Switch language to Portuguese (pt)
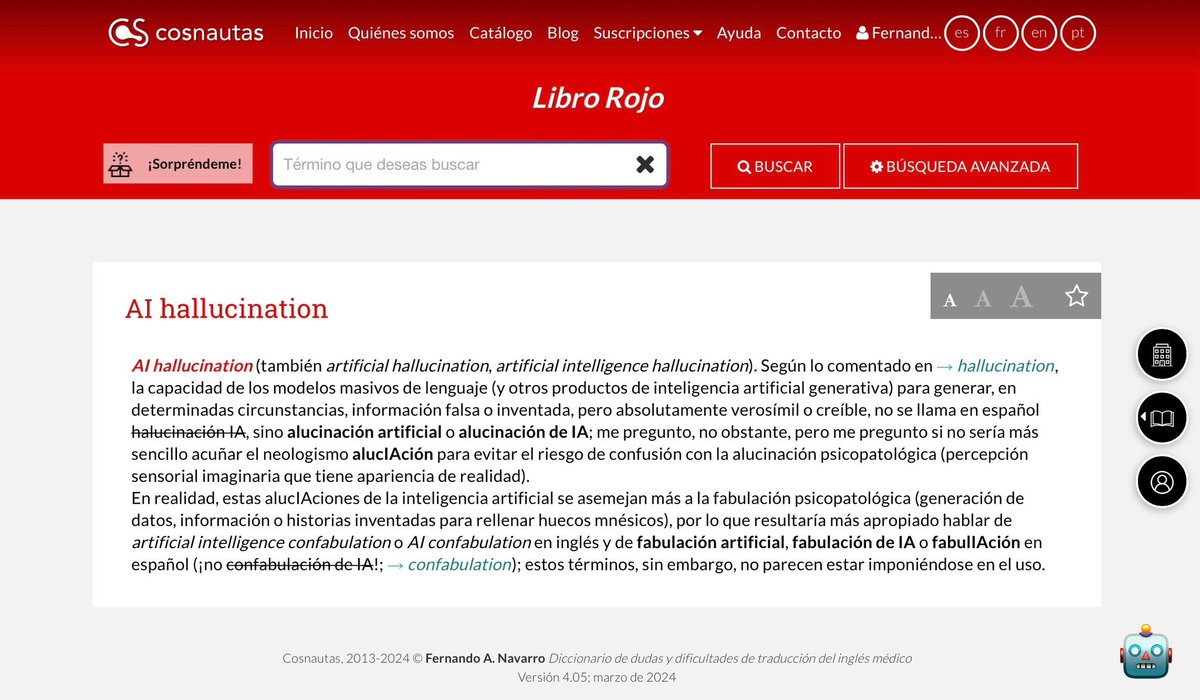This screenshot has width=1200, height=700. pyautogui.click(x=1078, y=33)
